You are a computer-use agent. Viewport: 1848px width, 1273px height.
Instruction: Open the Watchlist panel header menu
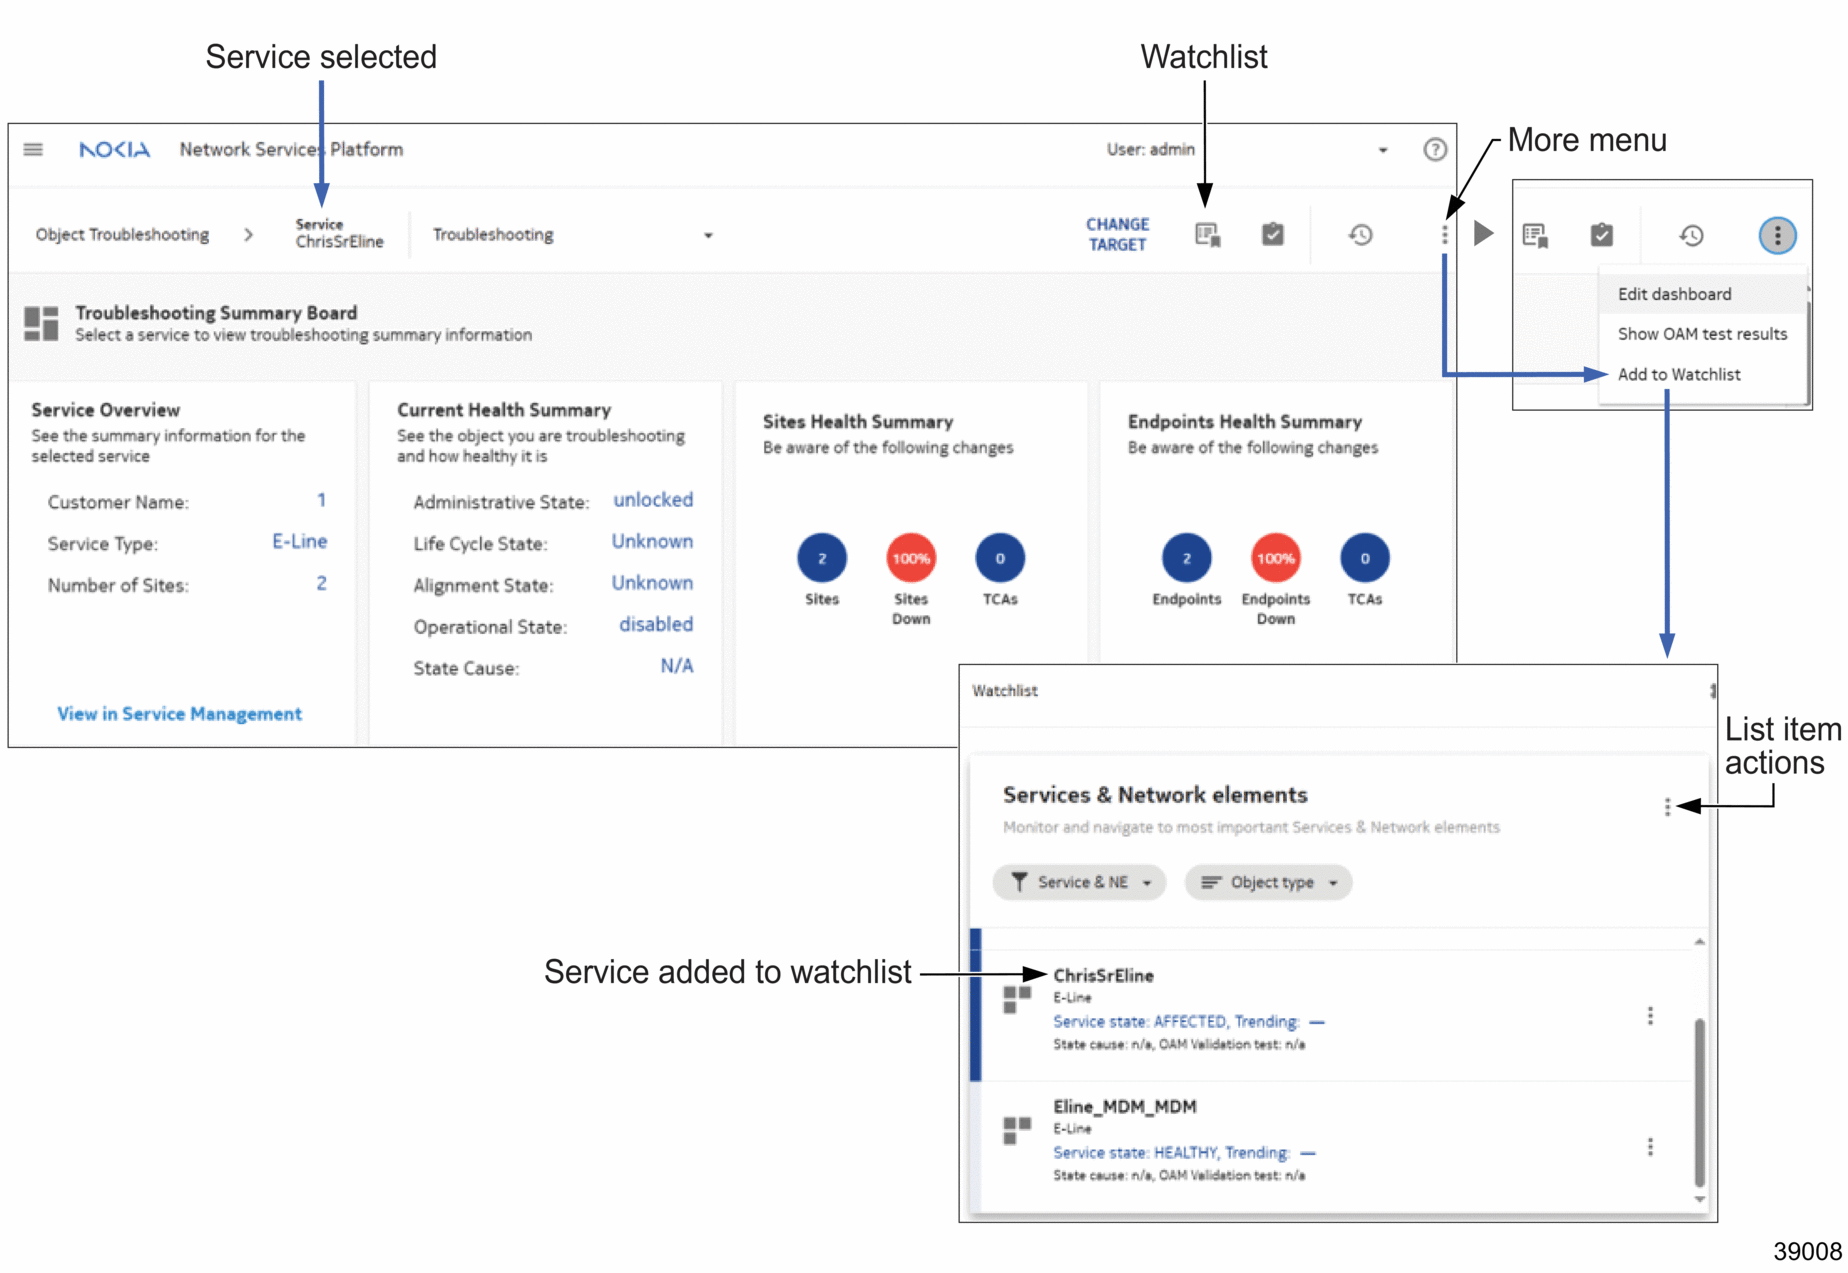(1712, 691)
